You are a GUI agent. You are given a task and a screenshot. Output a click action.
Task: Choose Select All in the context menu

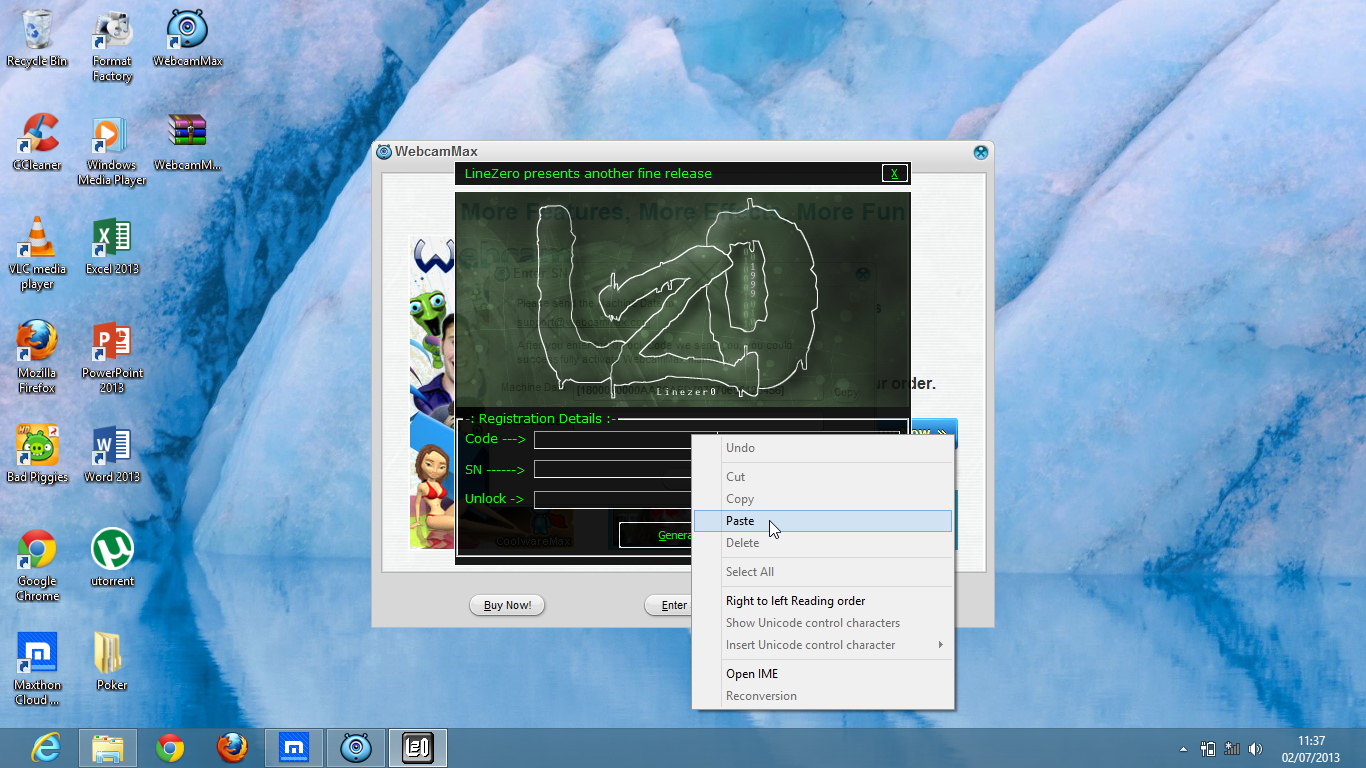823,572
